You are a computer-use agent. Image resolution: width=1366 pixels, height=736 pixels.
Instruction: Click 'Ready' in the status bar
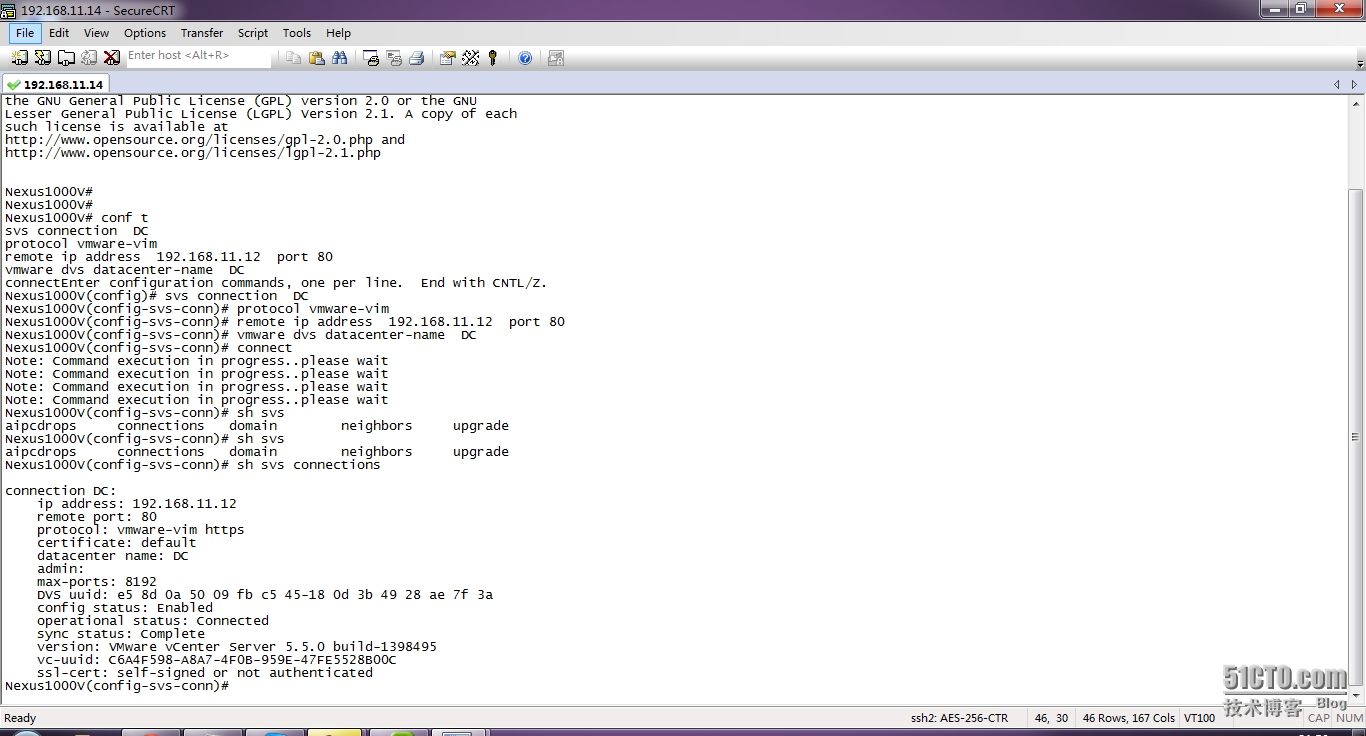tap(20, 718)
